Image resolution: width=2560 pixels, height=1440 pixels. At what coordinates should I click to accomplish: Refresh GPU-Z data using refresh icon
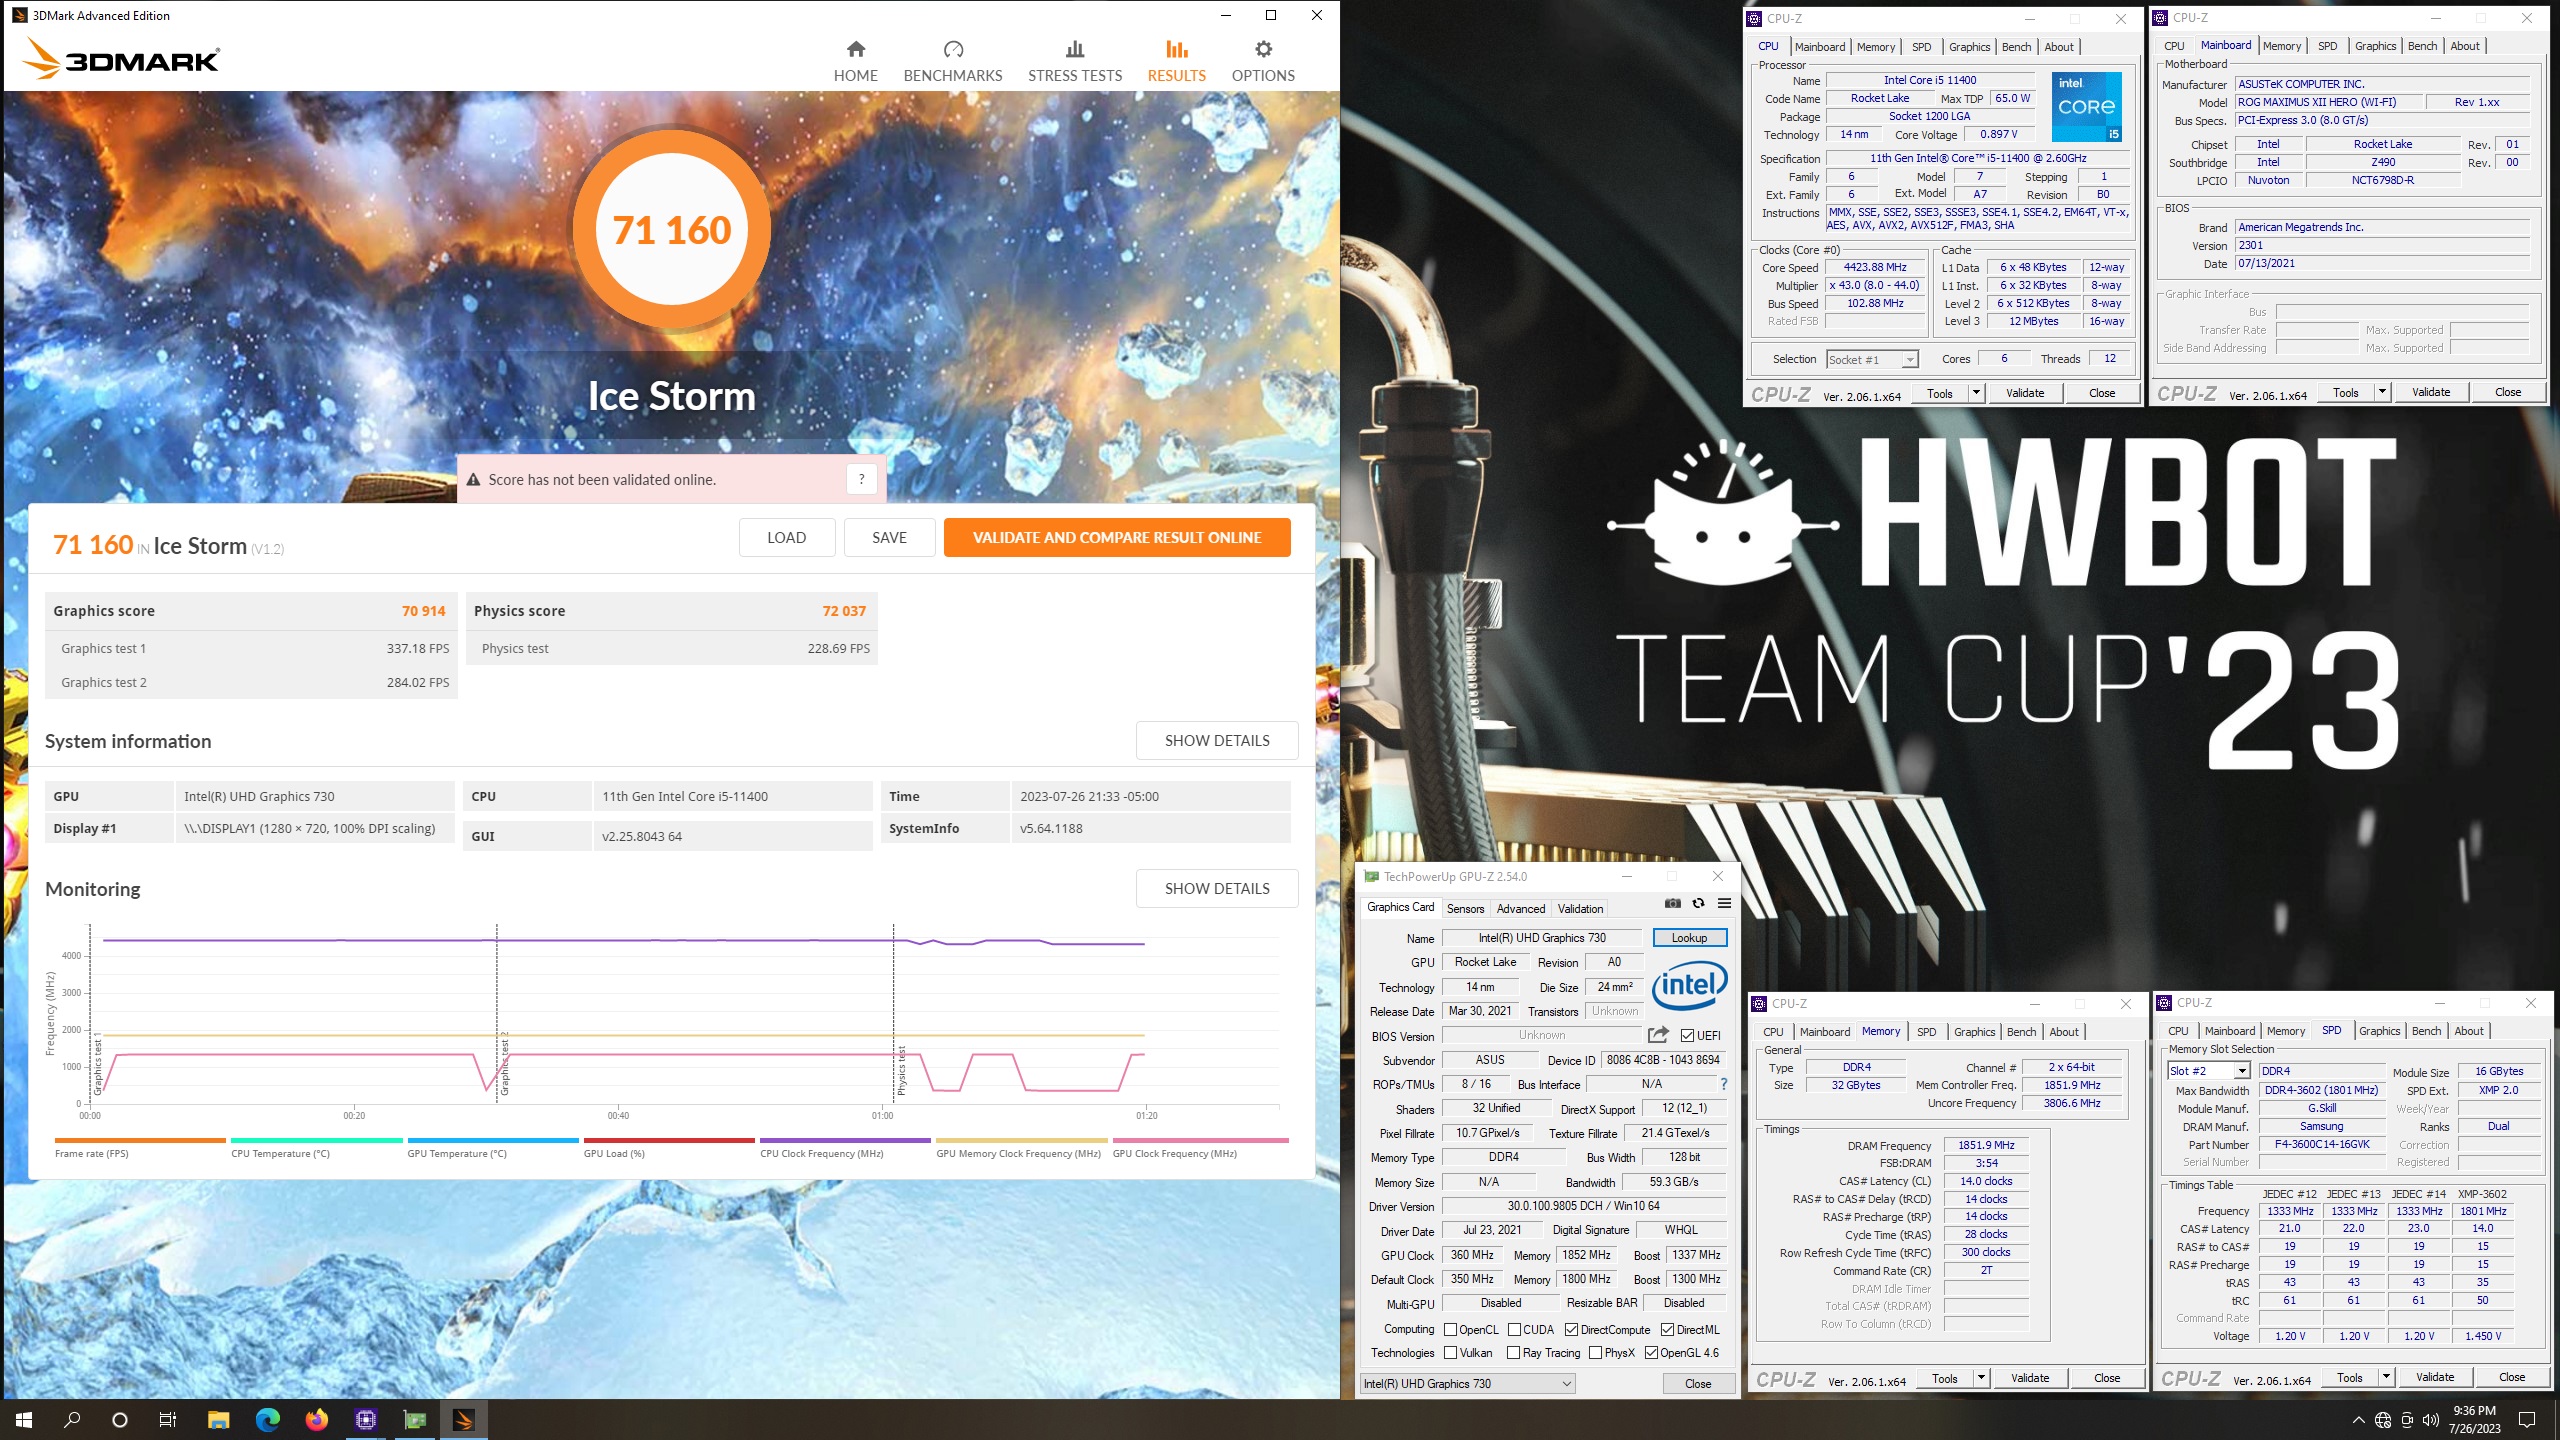pos(1698,903)
